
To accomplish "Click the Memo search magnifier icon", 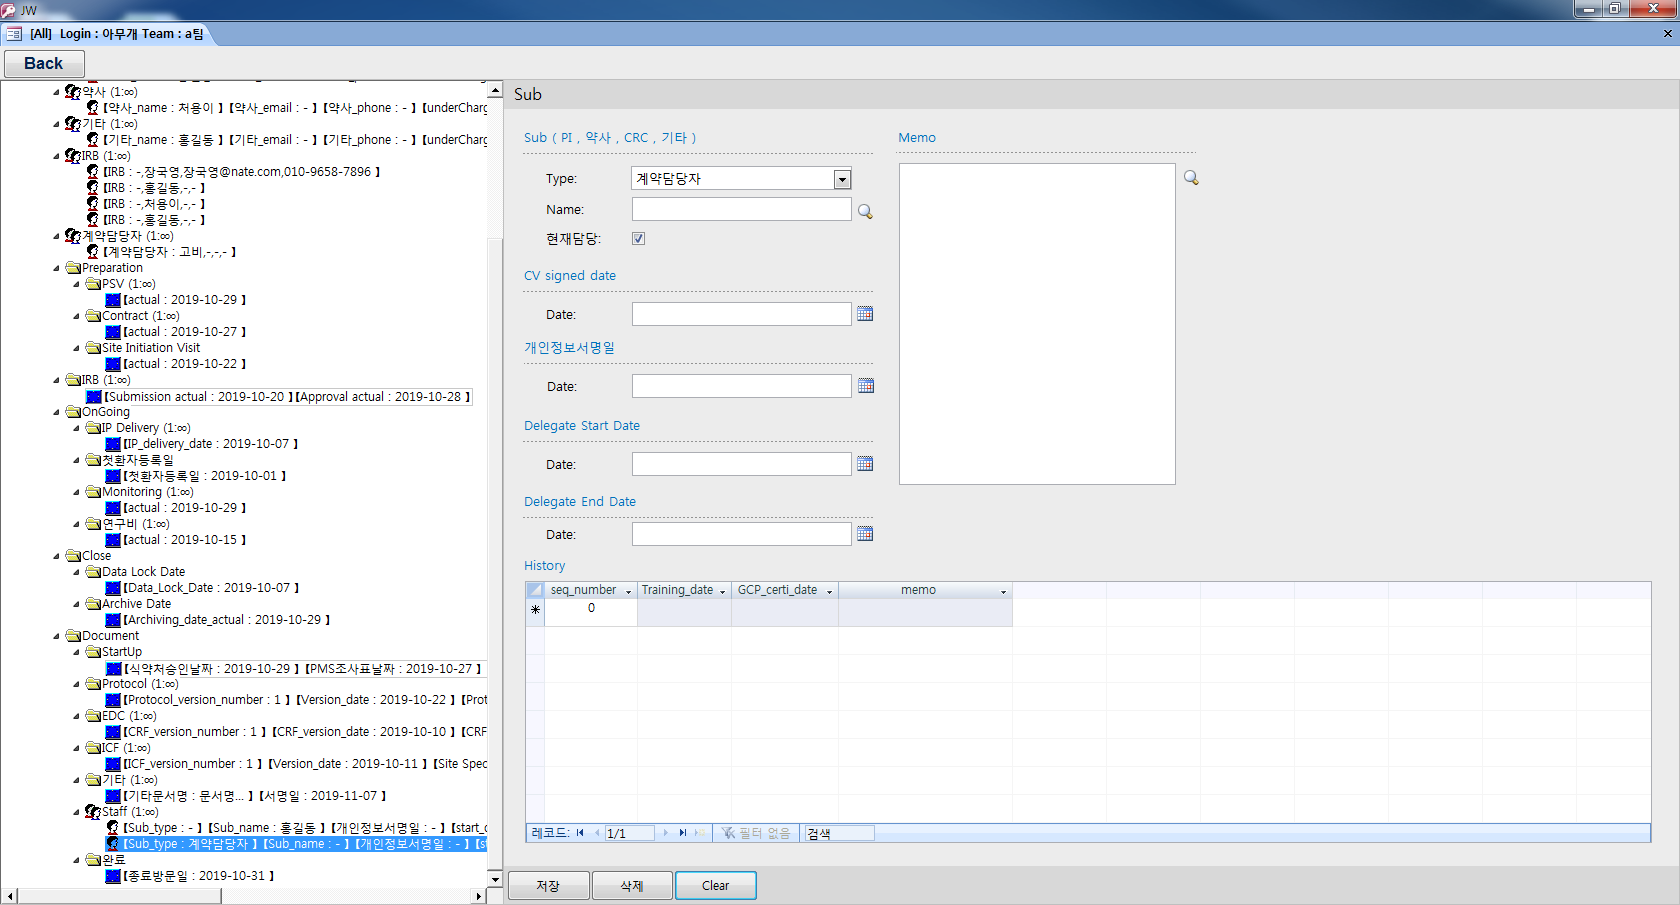I will (x=1191, y=177).
